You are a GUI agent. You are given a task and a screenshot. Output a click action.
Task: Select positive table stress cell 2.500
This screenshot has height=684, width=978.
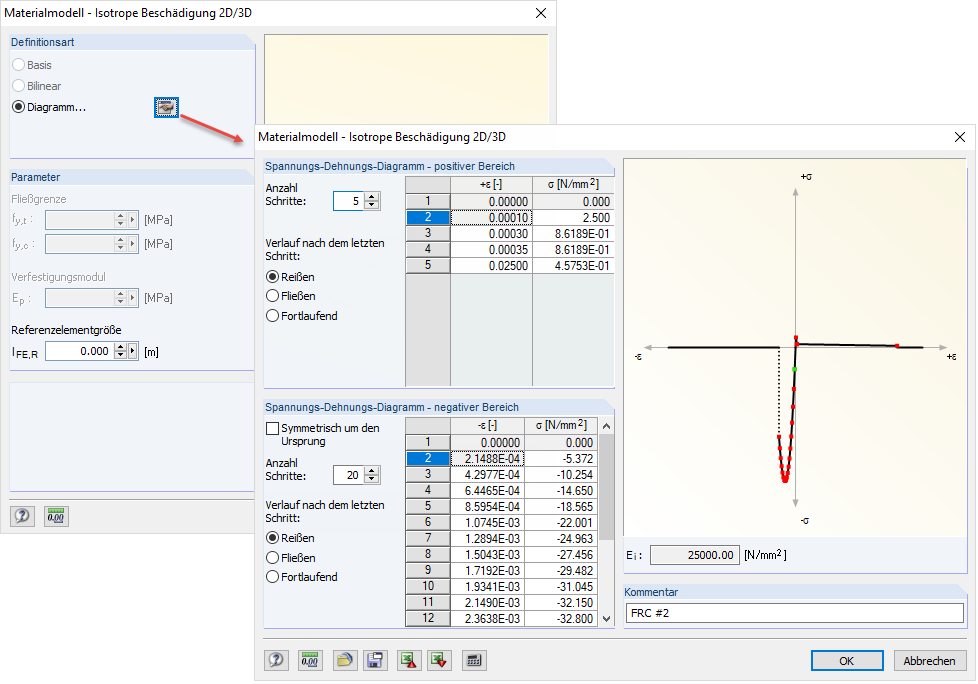pyautogui.click(x=573, y=218)
